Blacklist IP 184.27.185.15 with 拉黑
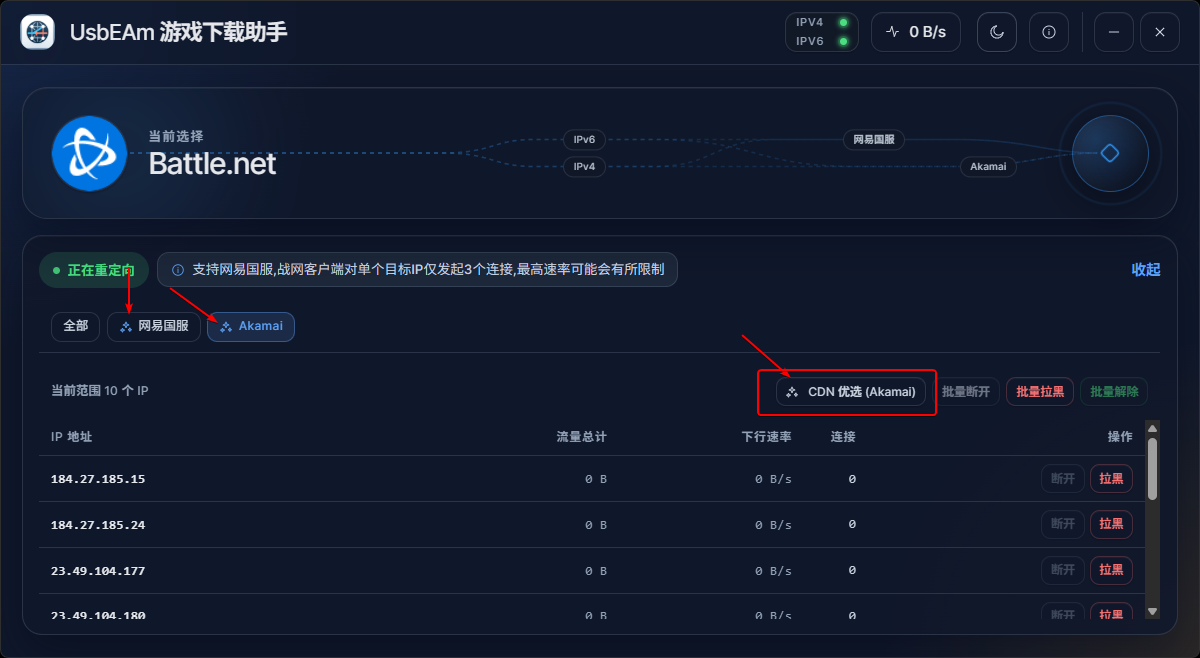Screen dimensions: 1200x658 point(1111,479)
